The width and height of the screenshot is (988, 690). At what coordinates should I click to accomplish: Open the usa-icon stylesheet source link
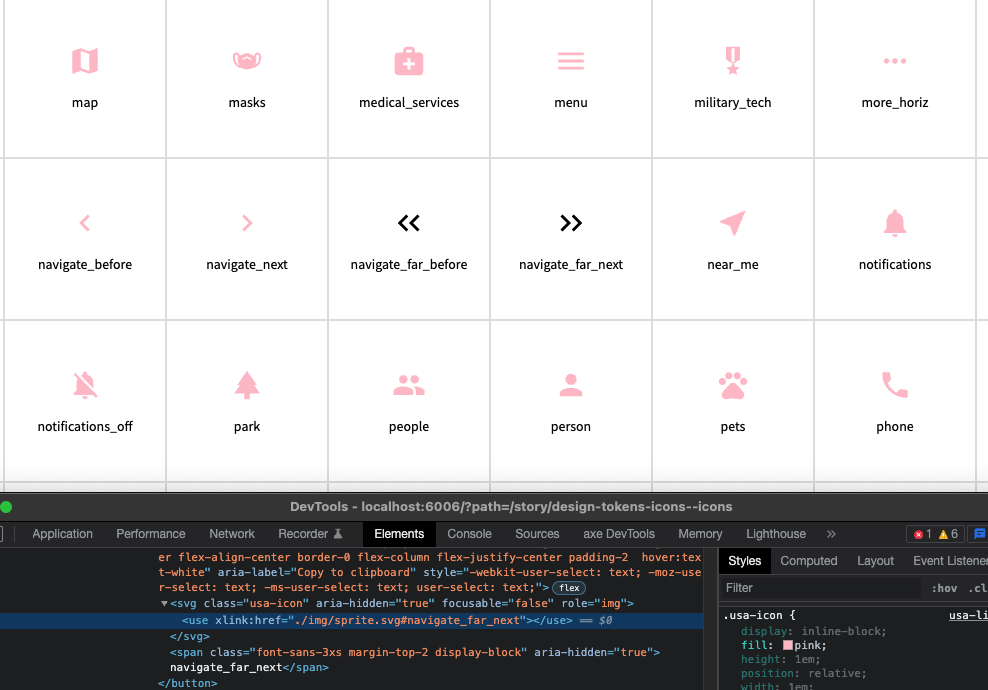968,616
